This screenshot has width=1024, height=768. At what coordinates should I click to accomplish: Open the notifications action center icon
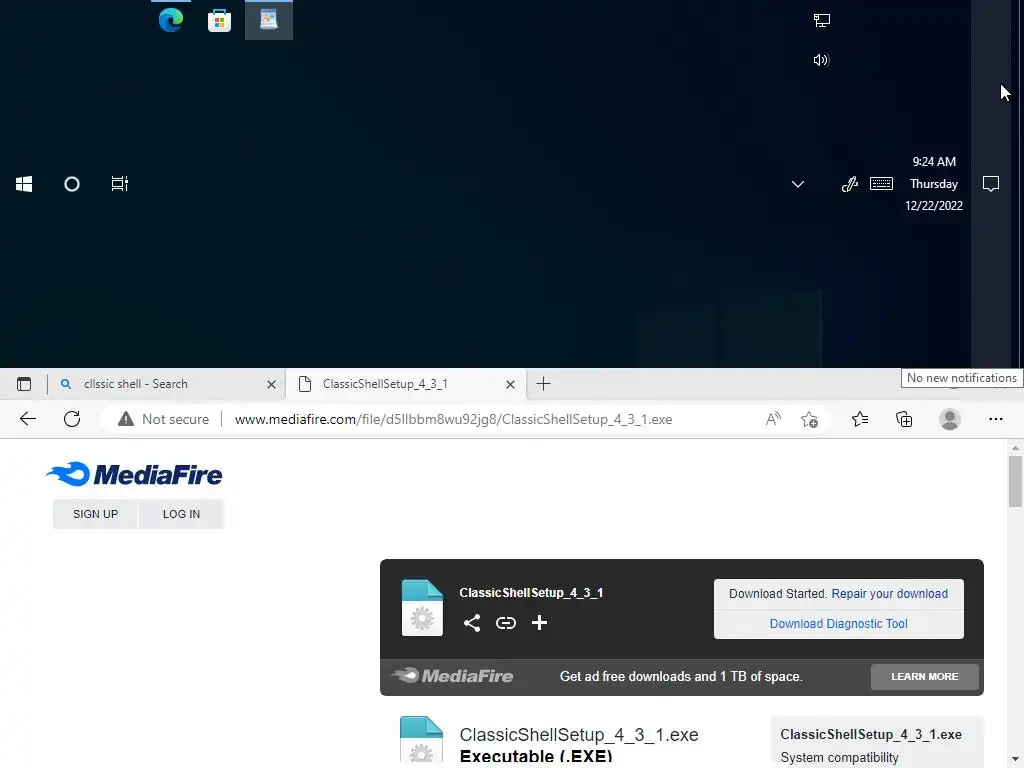click(991, 184)
